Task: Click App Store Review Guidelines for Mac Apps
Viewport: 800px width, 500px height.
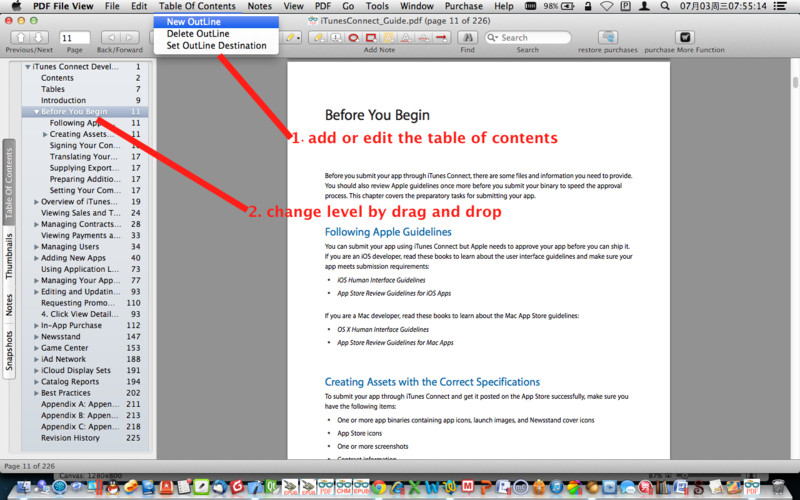Action: pos(395,343)
